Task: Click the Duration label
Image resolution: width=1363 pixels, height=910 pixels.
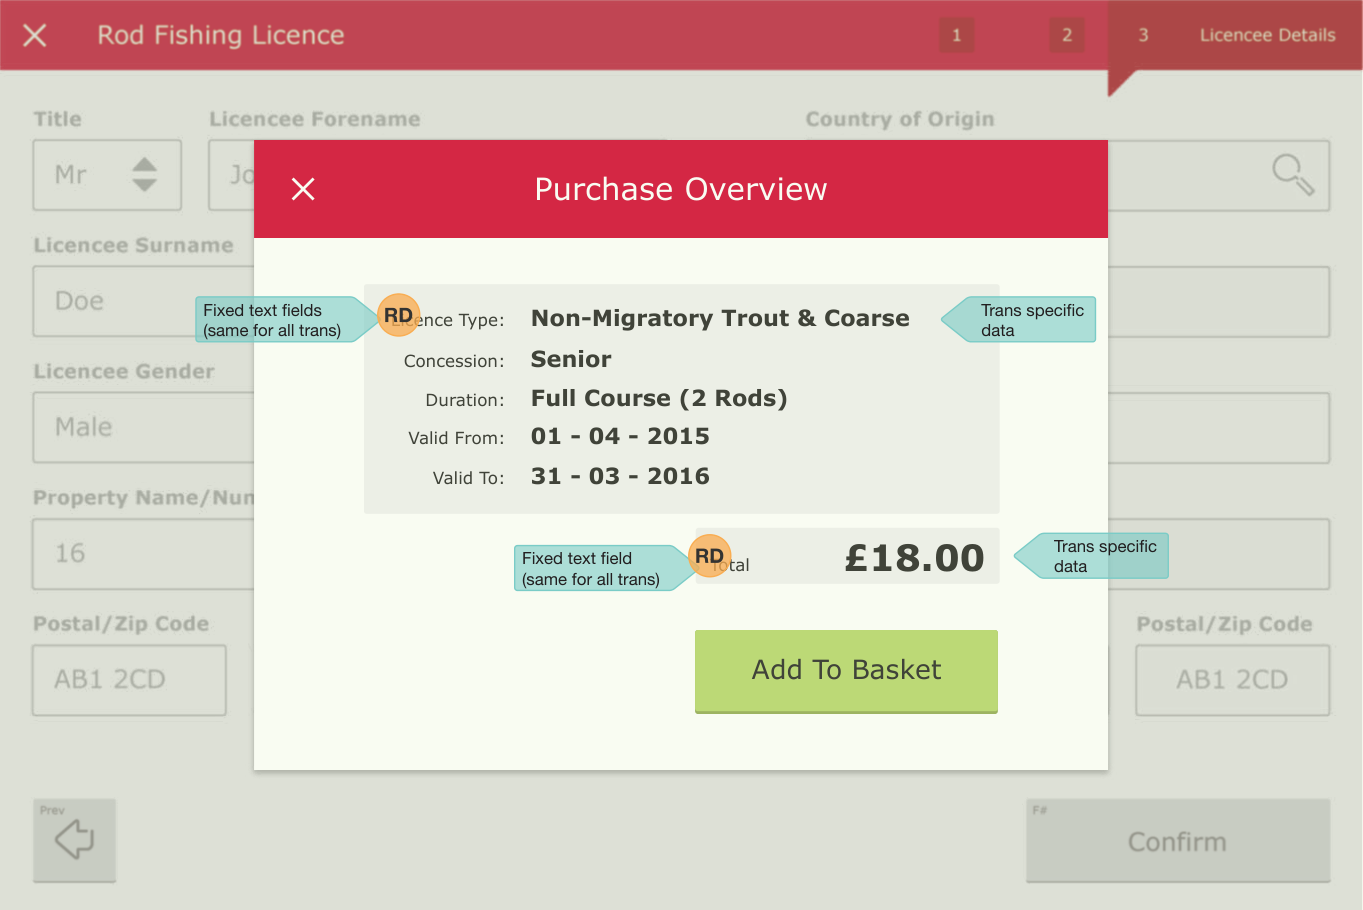Action: 465,400
